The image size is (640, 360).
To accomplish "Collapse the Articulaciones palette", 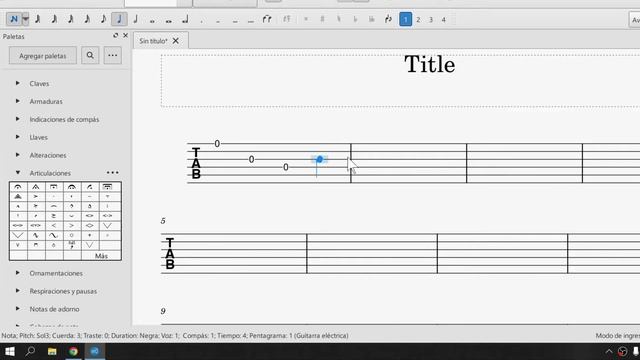I will tap(18, 173).
